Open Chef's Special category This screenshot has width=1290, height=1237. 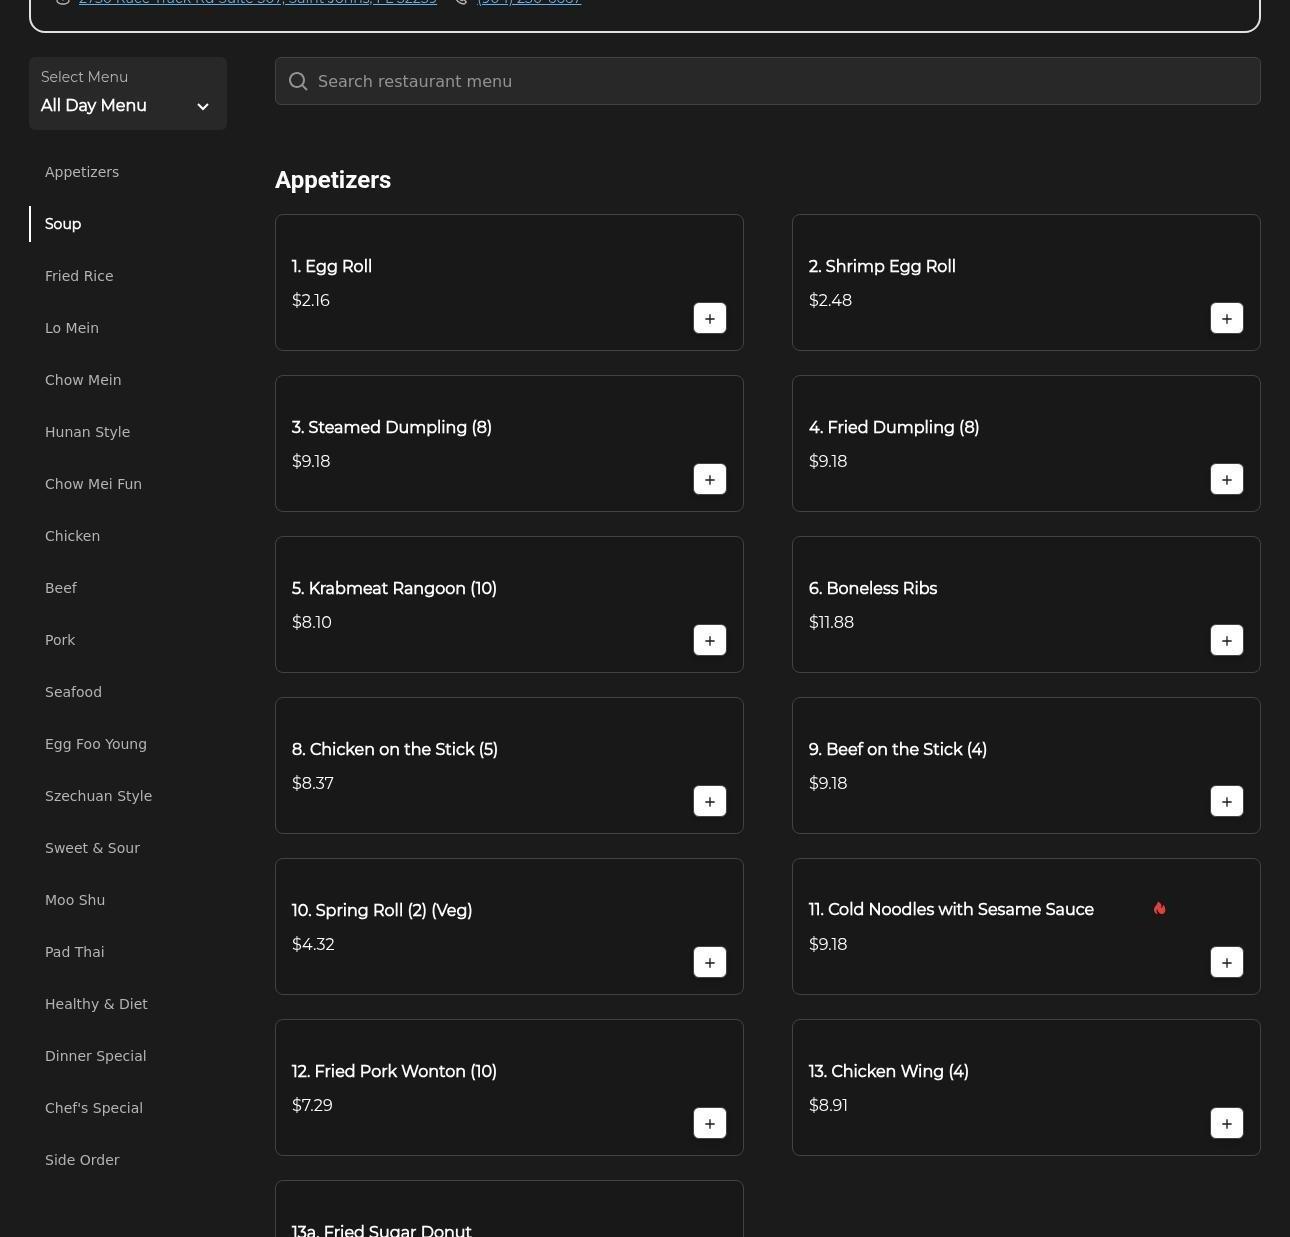click(94, 1108)
